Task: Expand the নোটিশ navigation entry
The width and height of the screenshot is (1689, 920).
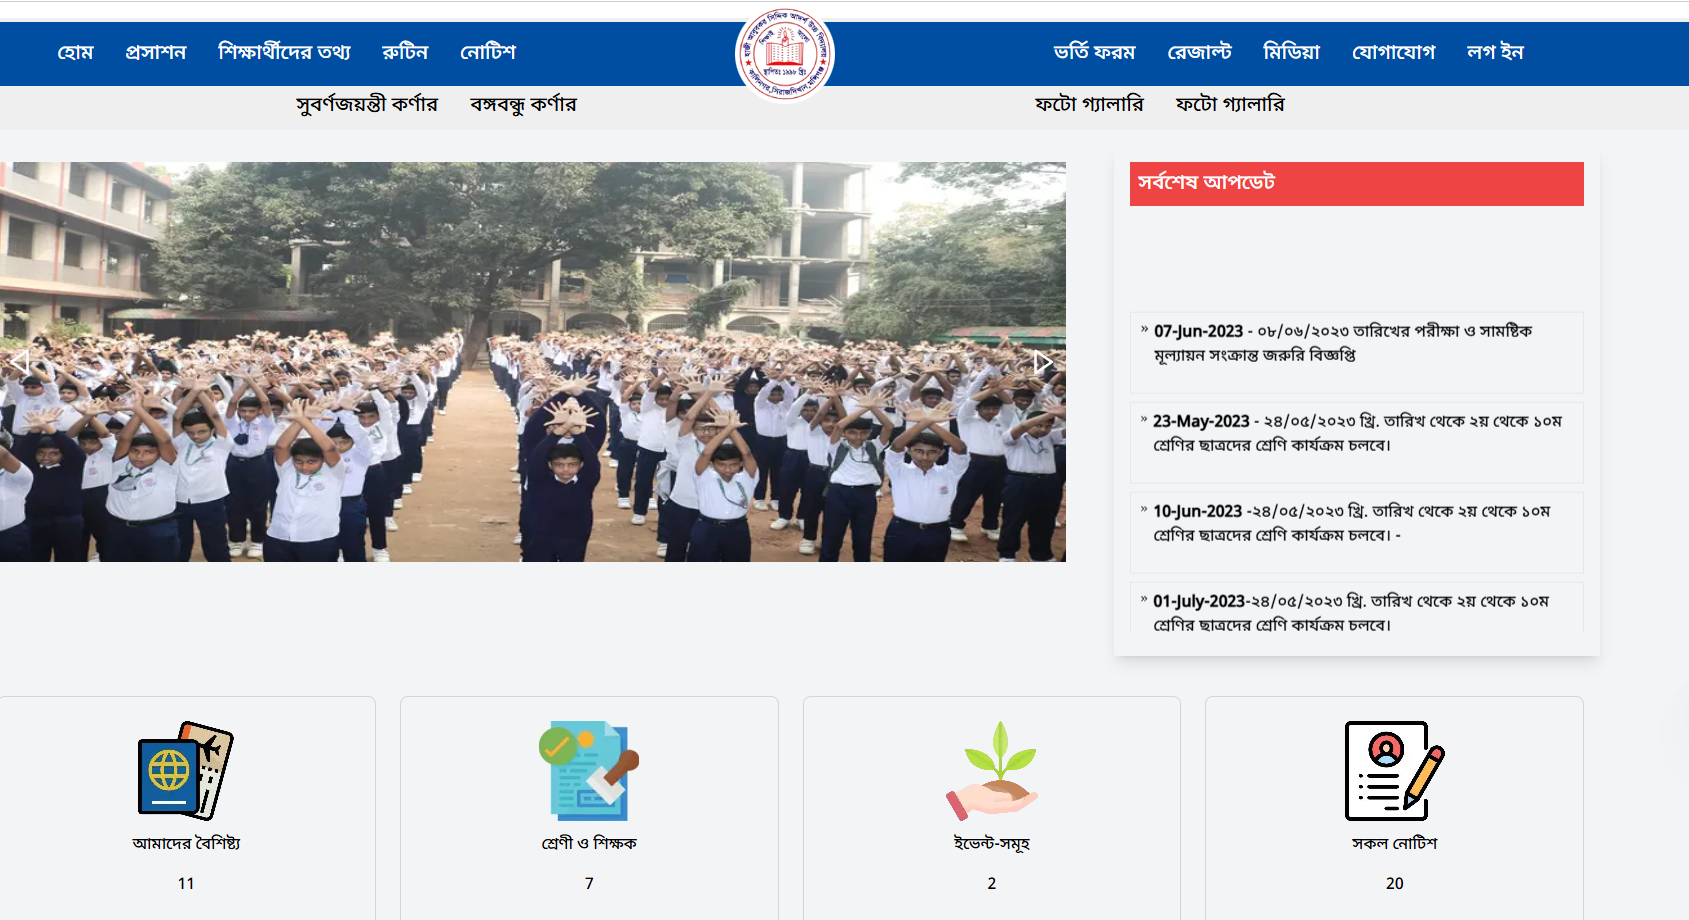Action: coord(491,52)
